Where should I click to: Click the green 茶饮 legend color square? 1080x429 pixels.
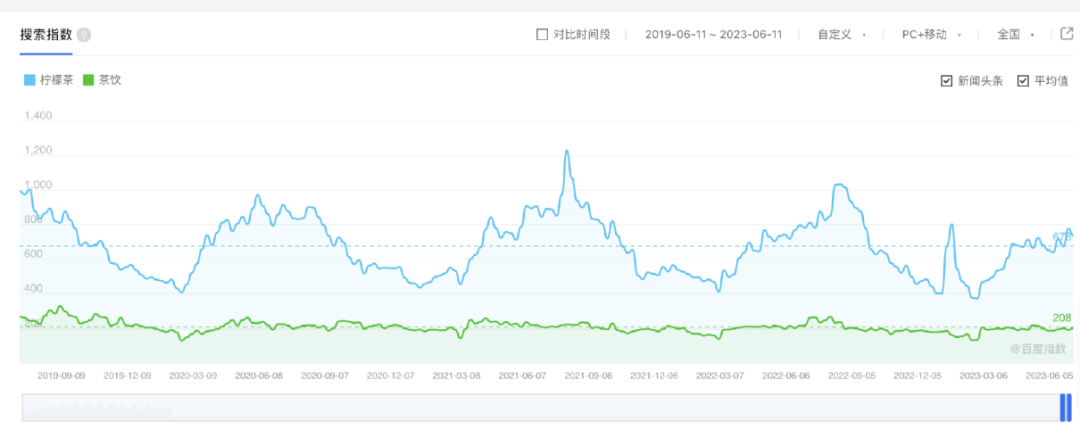(x=89, y=80)
